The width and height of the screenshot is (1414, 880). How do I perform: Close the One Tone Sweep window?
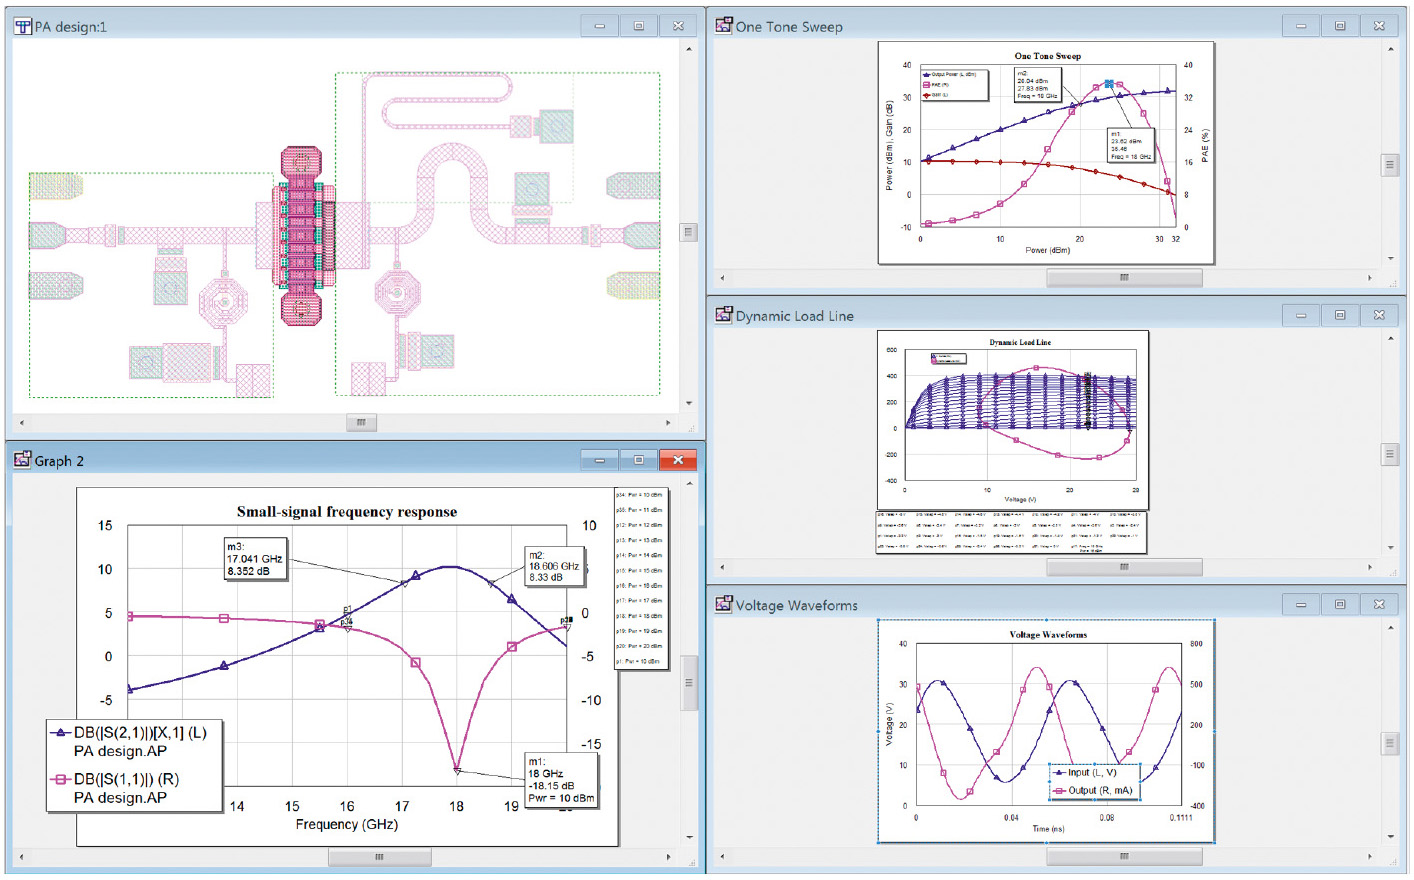pyautogui.click(x=1379, y=26)
